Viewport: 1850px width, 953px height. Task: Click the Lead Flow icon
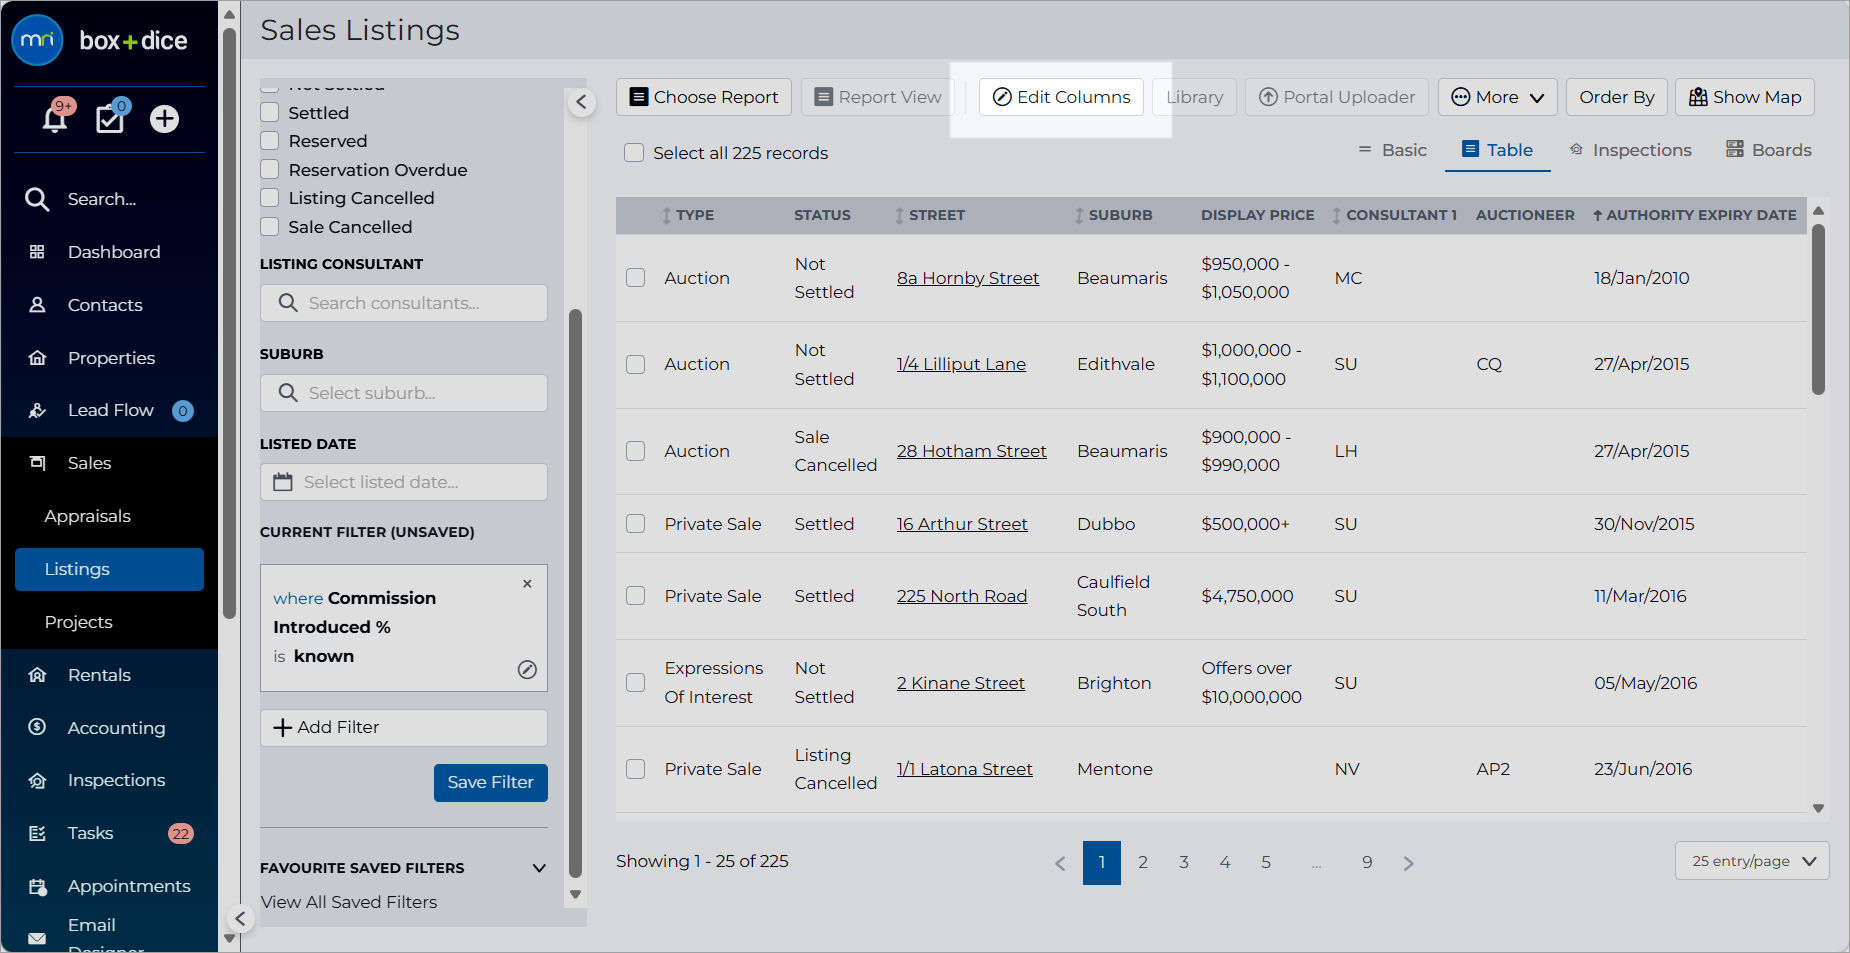pos(37,410)
